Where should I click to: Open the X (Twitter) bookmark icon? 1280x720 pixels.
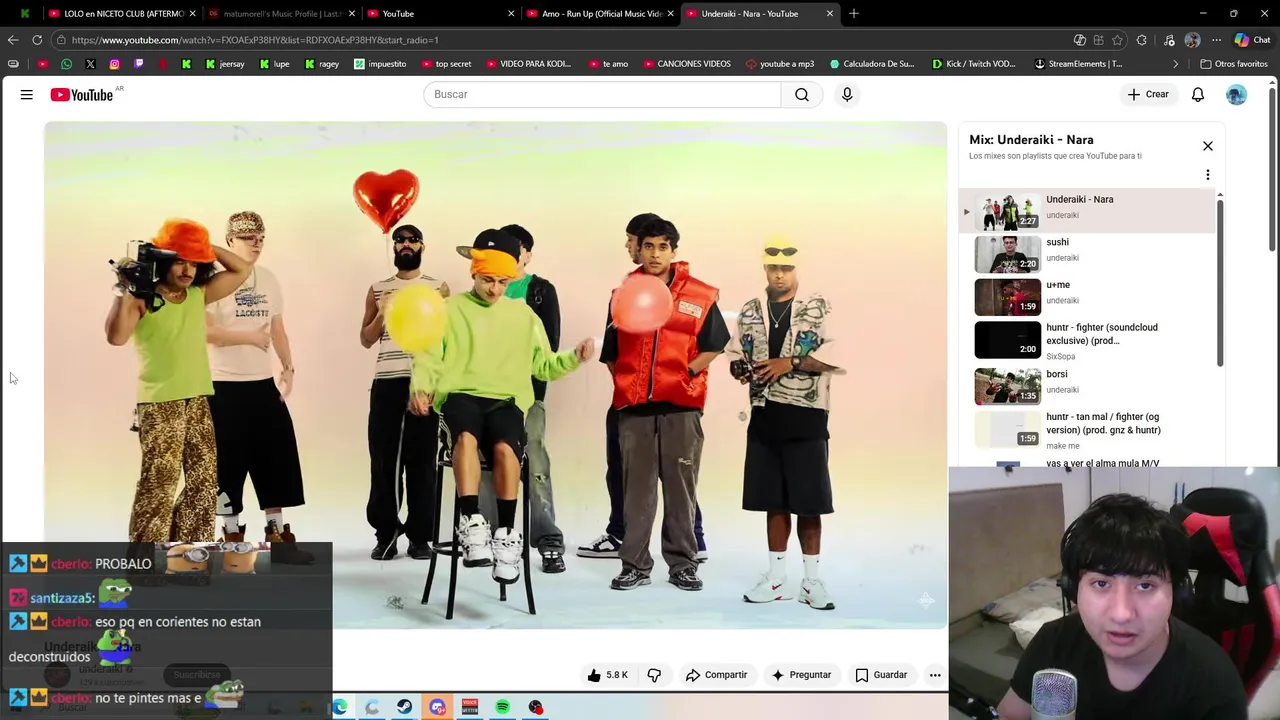click(90, 64)
